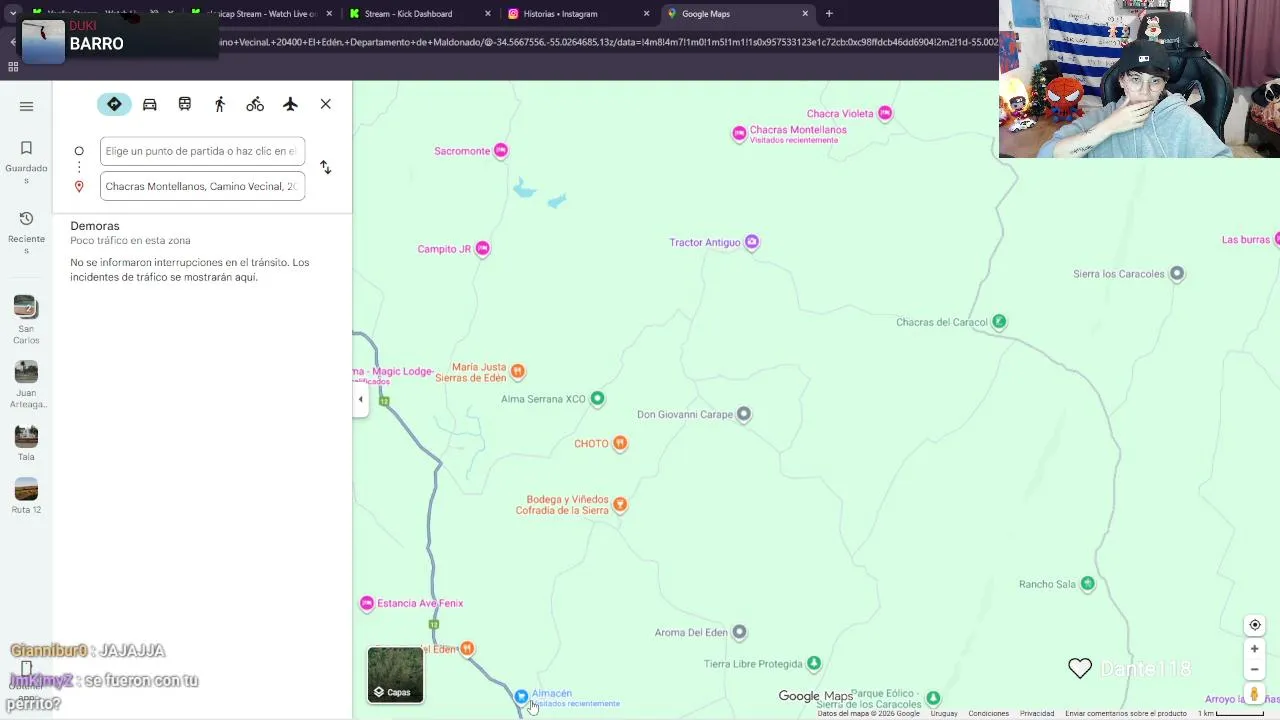Click the Demoras heading
Image resolution: width=1280 pixels, height=720 pixels.
point(95,226)
